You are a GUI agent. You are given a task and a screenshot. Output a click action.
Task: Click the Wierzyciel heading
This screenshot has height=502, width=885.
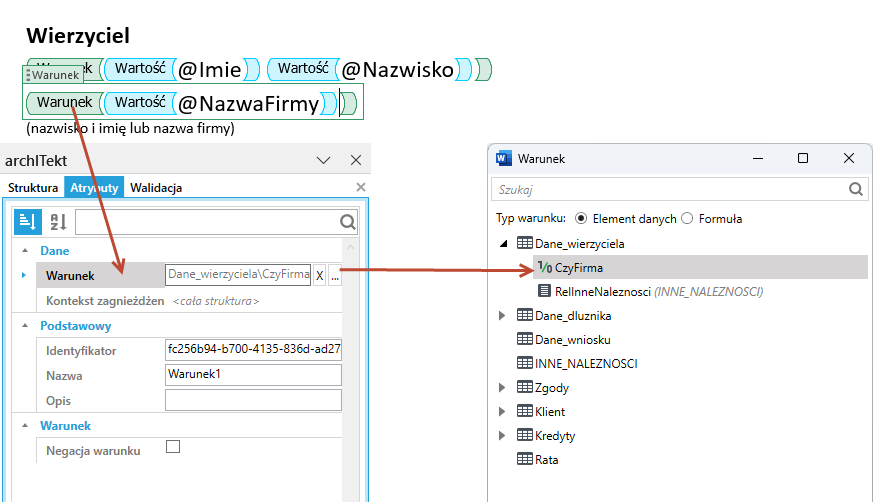click(x=78, y=36)
